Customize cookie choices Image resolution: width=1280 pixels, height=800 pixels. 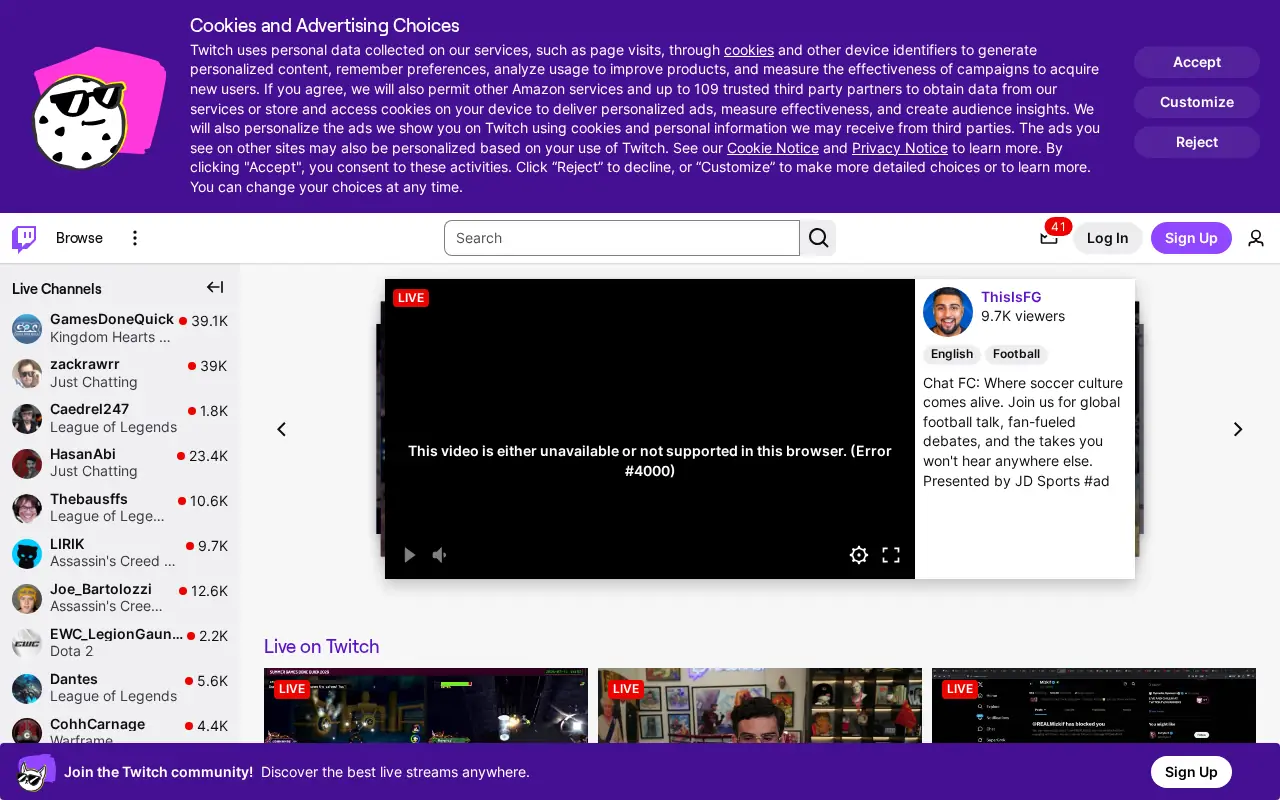[1197, 102]
